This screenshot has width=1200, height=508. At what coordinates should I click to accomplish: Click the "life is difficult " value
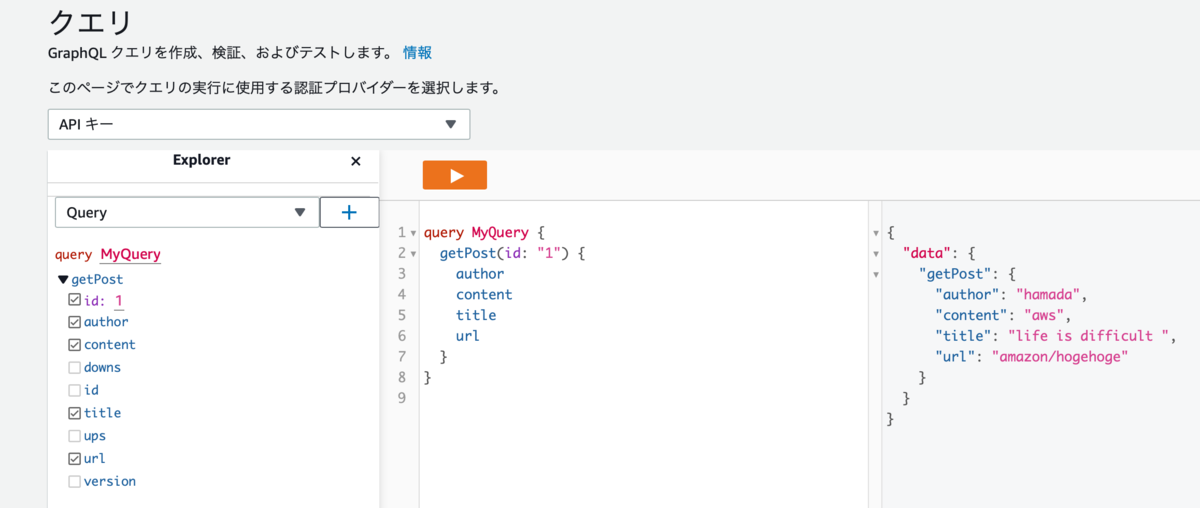point(1088,336)
